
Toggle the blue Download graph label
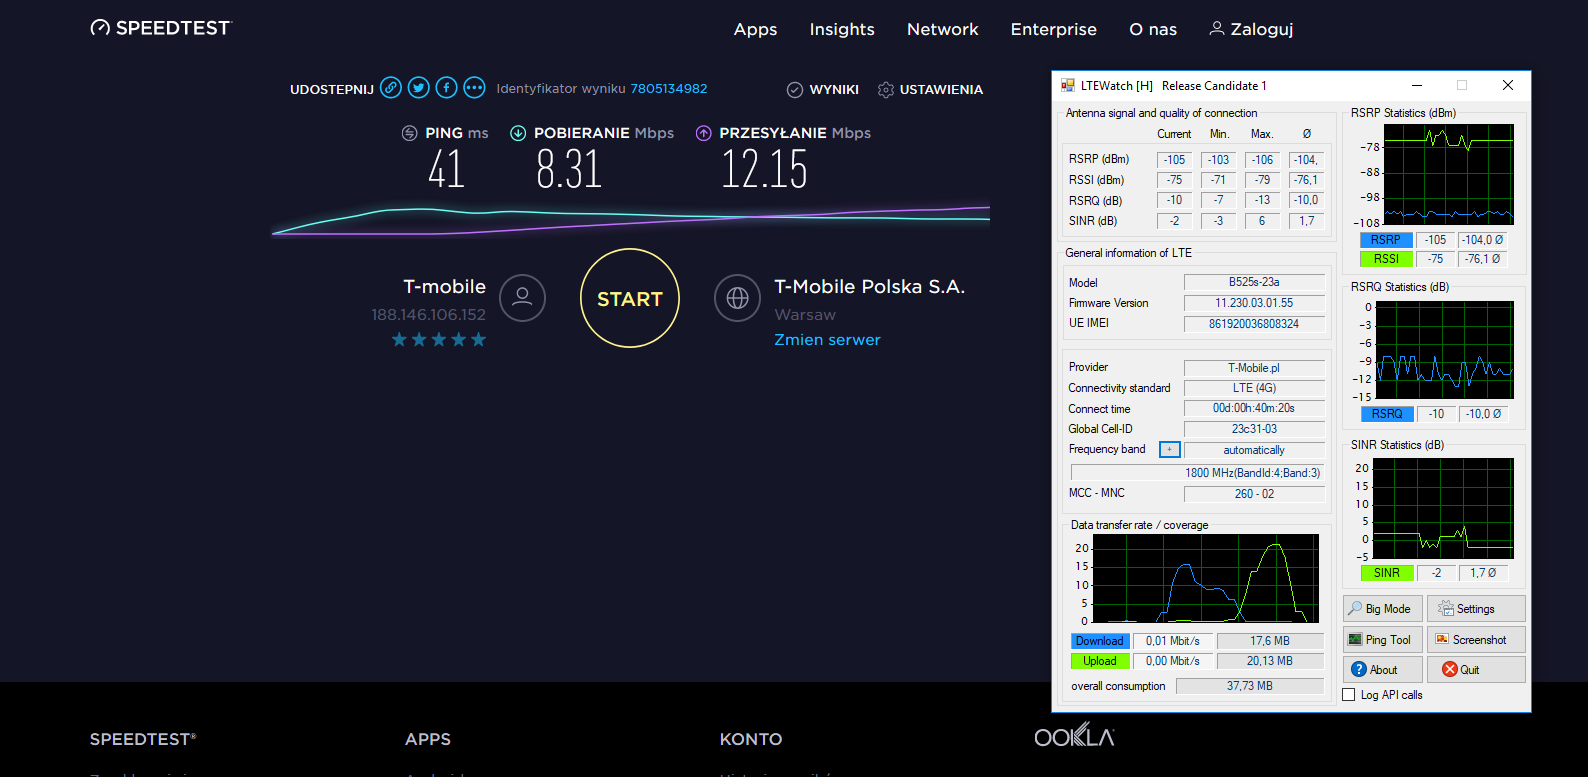(x=1100, y=641)
